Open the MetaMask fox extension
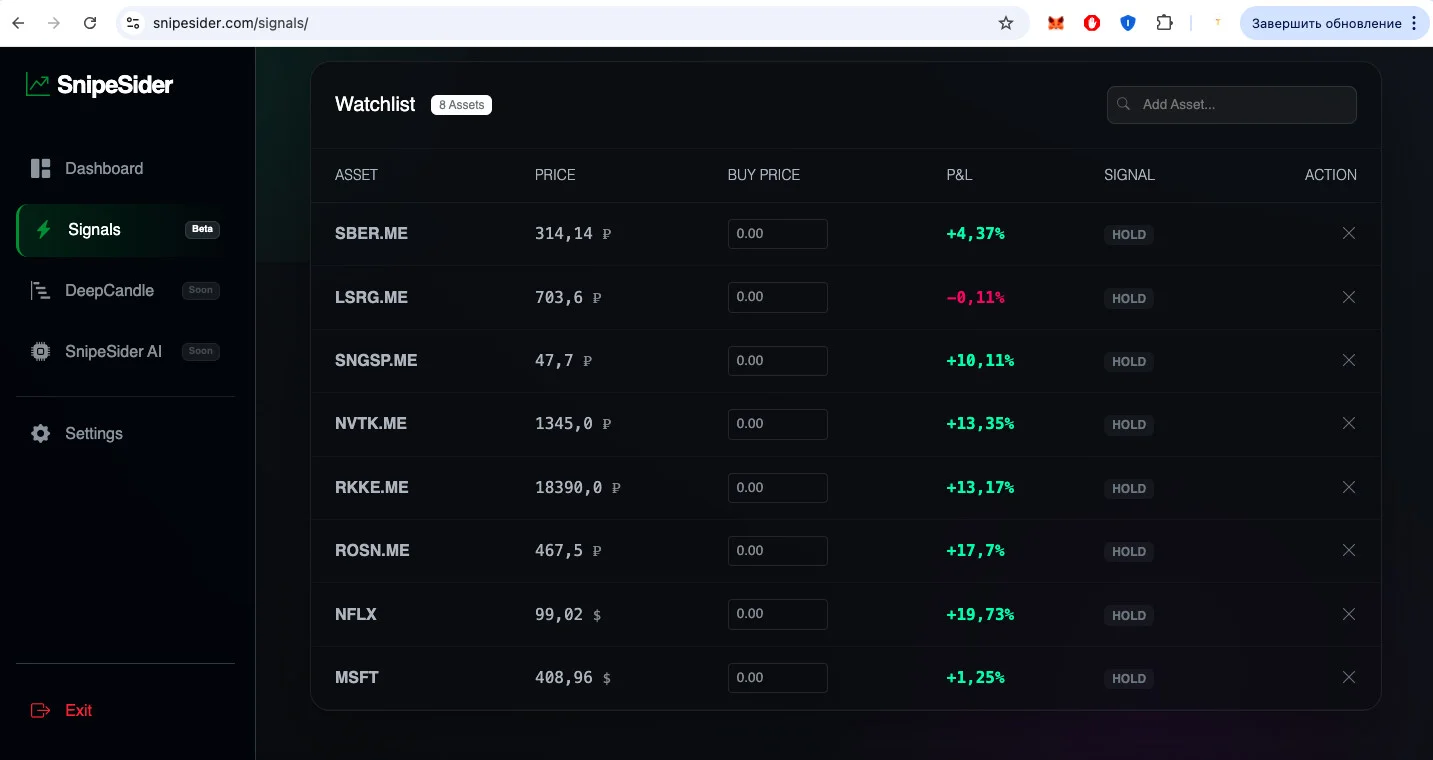The height and width of the screenshot is (760, 1433). 1056,23
